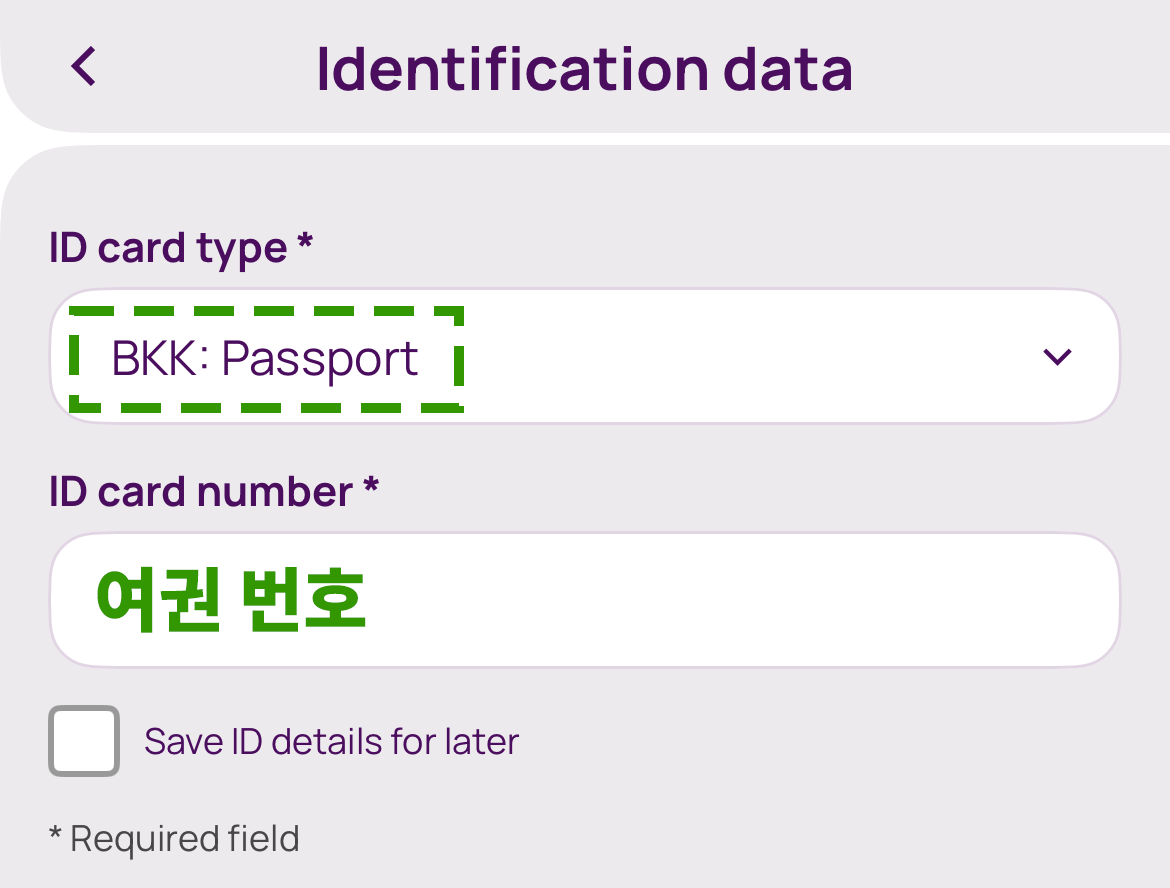Enable Save ID details for later checkbox
This screenshot has height=888, width=1170.
pyautogui.click(x=84, y=741)
